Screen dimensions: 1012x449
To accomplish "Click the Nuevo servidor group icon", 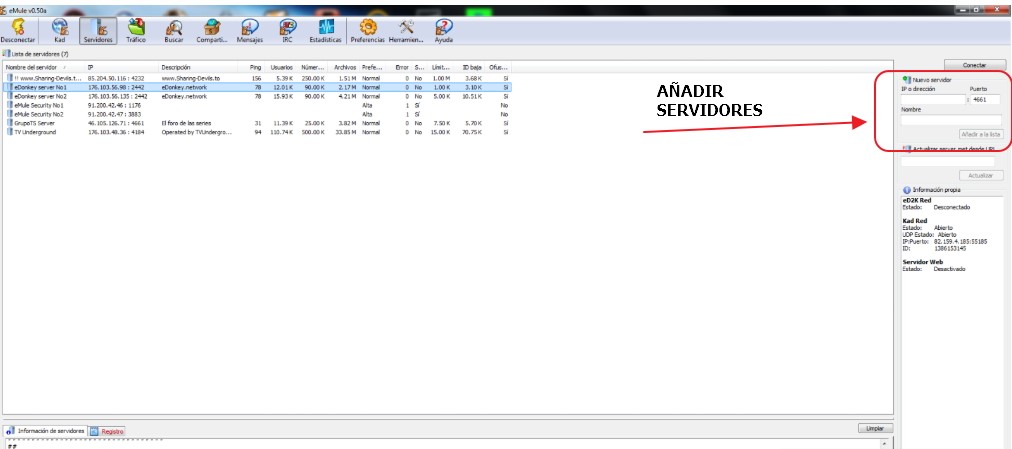I will (907, 79).
